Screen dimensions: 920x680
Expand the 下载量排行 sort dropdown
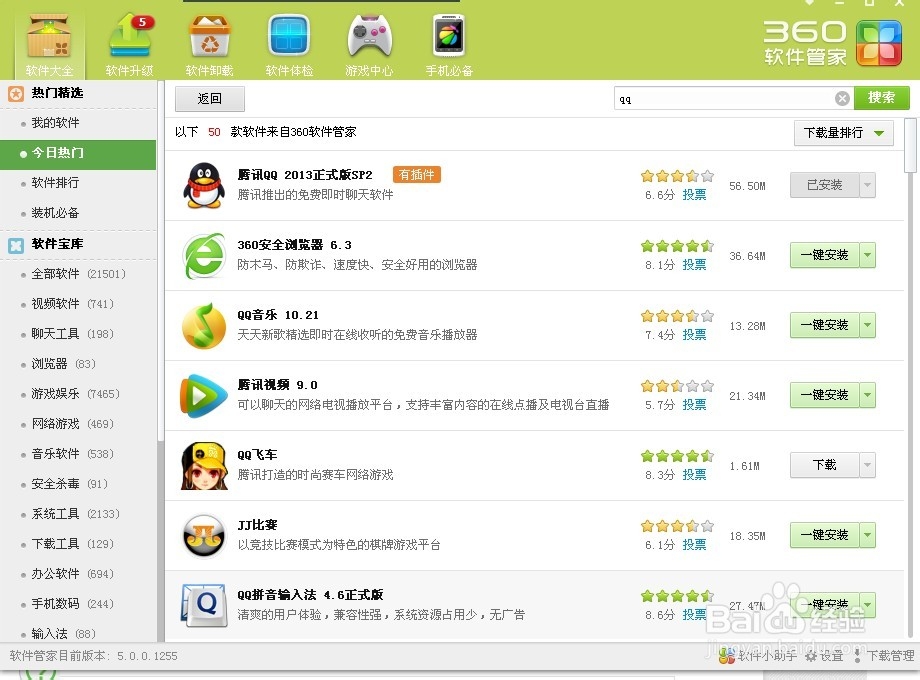(x=844, y=133)
